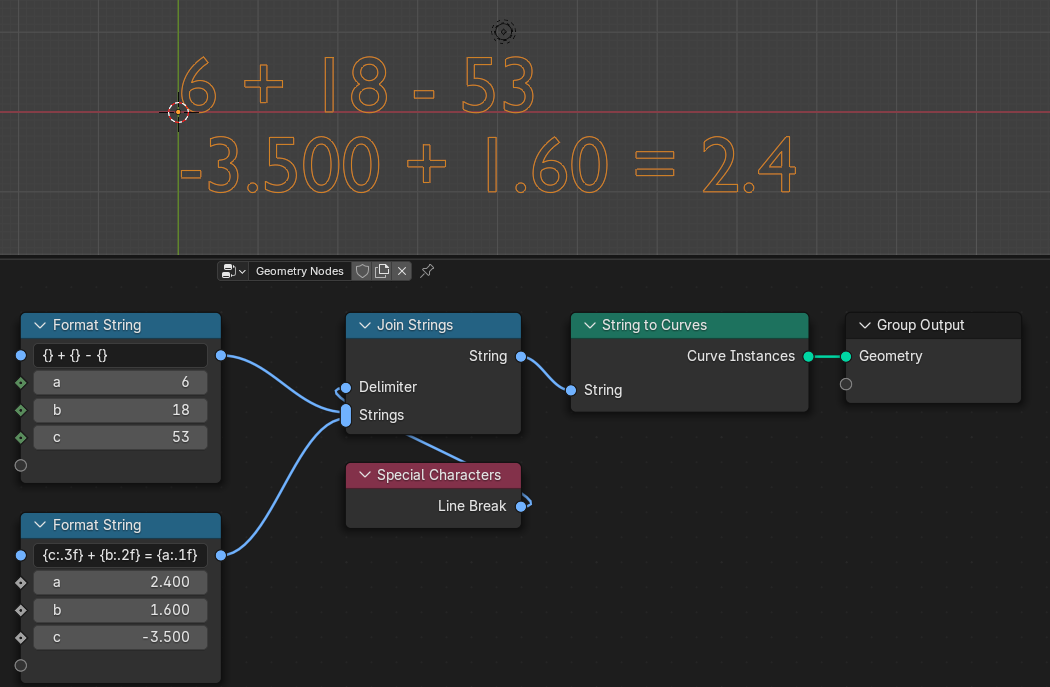This screenshot has height=687, width=1050.
Task: Click the empty Group Output extension socket
Action: click(x=846, y=384)
